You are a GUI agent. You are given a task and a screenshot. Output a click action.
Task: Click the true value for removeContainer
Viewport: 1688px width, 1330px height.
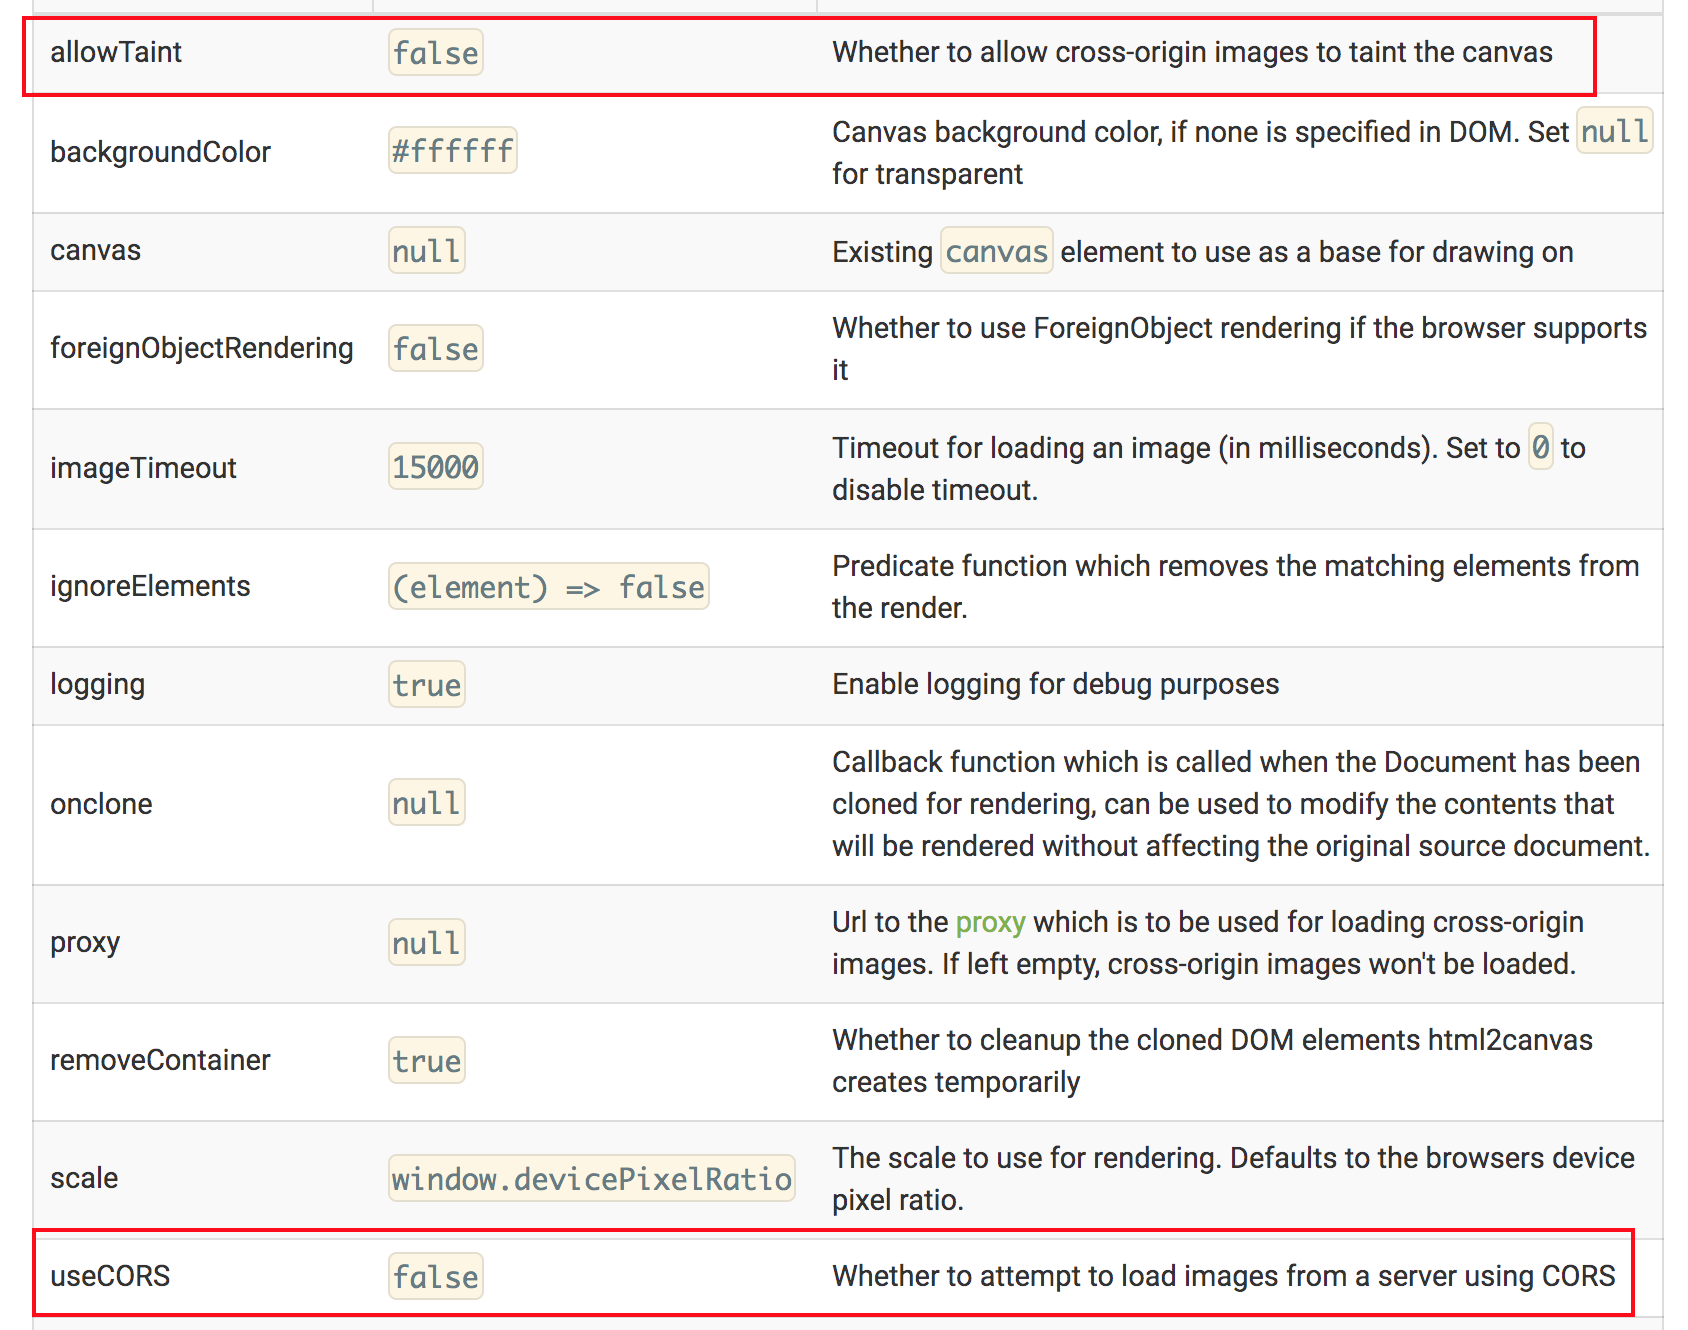click(427, 1061)
